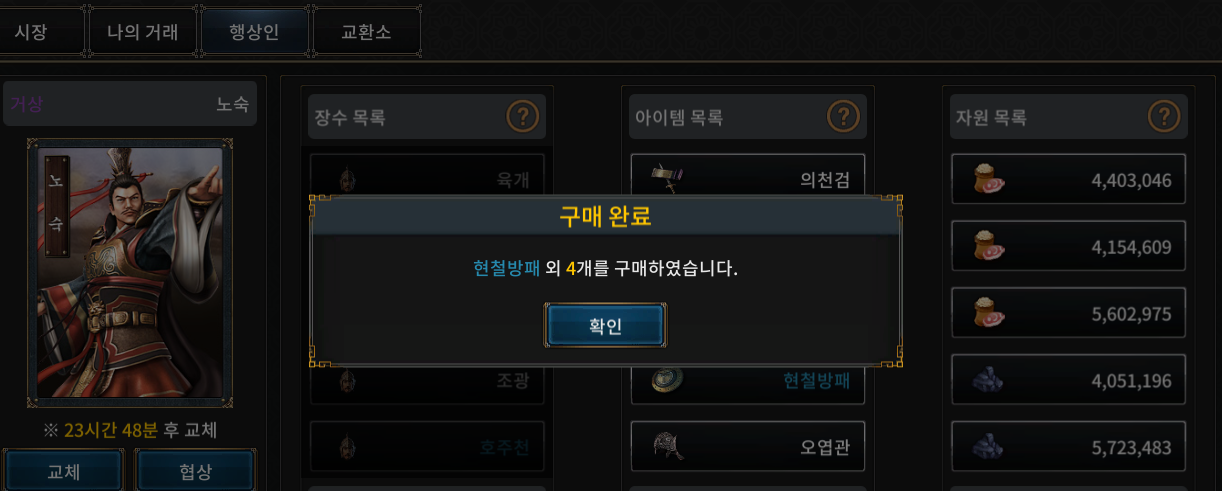
Task: Click the 교체 button below merchant portrait
Action: pyautogui.click(x=64, y=471)
